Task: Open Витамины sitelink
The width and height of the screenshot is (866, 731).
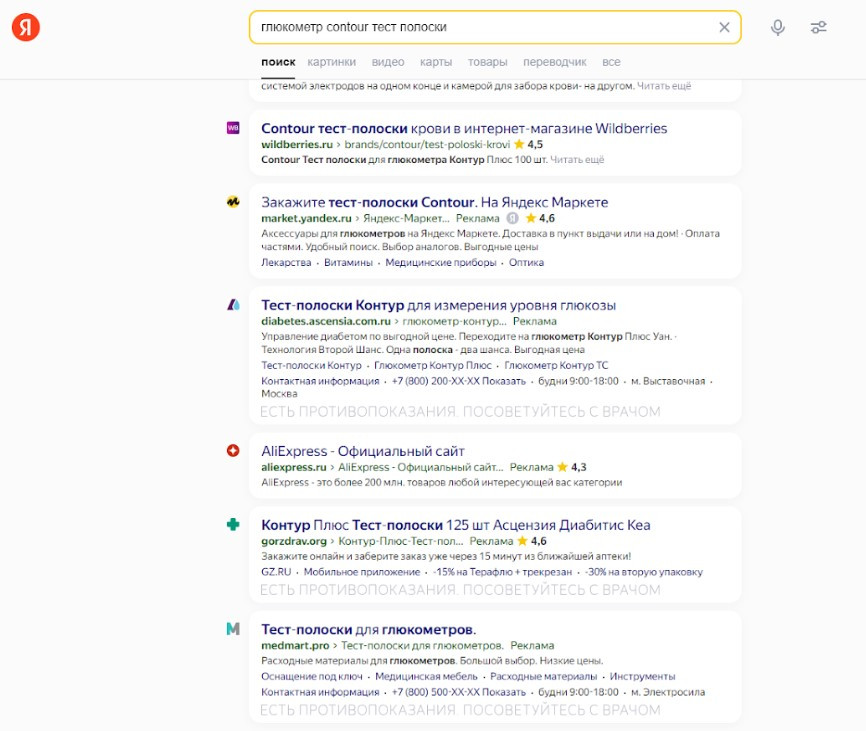Action: coord(348,262)
